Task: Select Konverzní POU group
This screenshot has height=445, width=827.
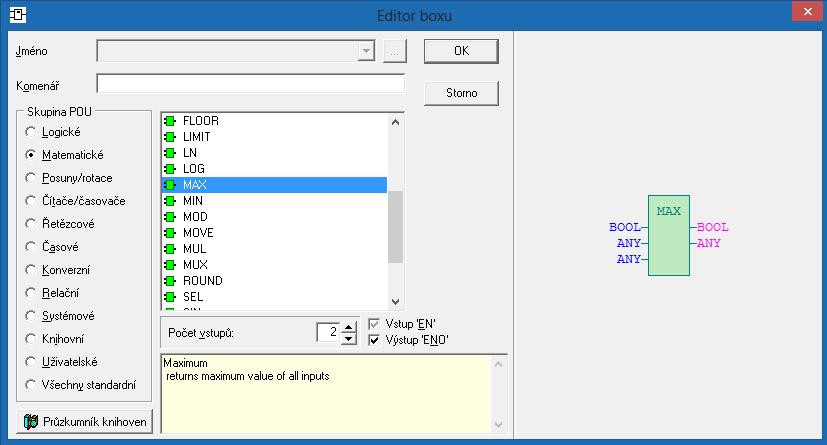Action: tap(31, 270)
